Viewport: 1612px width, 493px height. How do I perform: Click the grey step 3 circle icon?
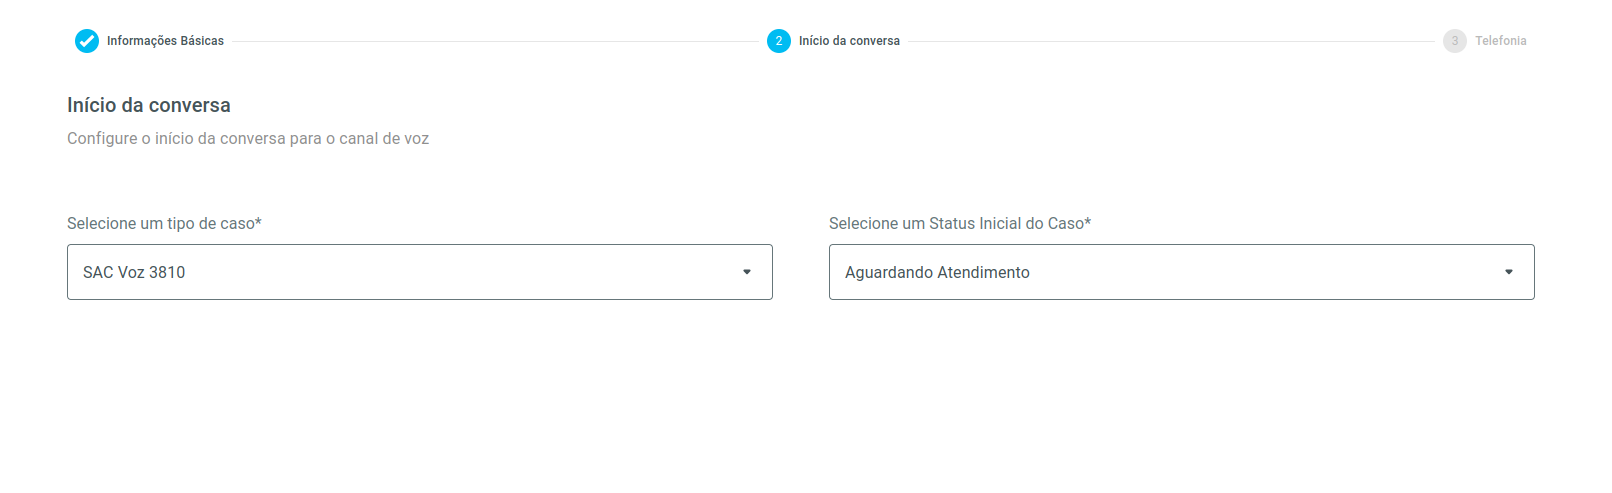tap(1455, 41)
